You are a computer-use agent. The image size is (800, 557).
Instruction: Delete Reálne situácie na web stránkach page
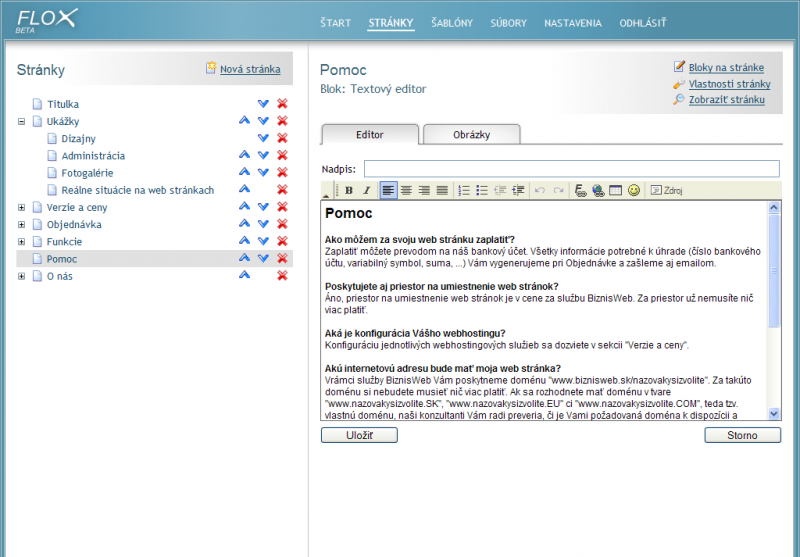click(282, 190)
